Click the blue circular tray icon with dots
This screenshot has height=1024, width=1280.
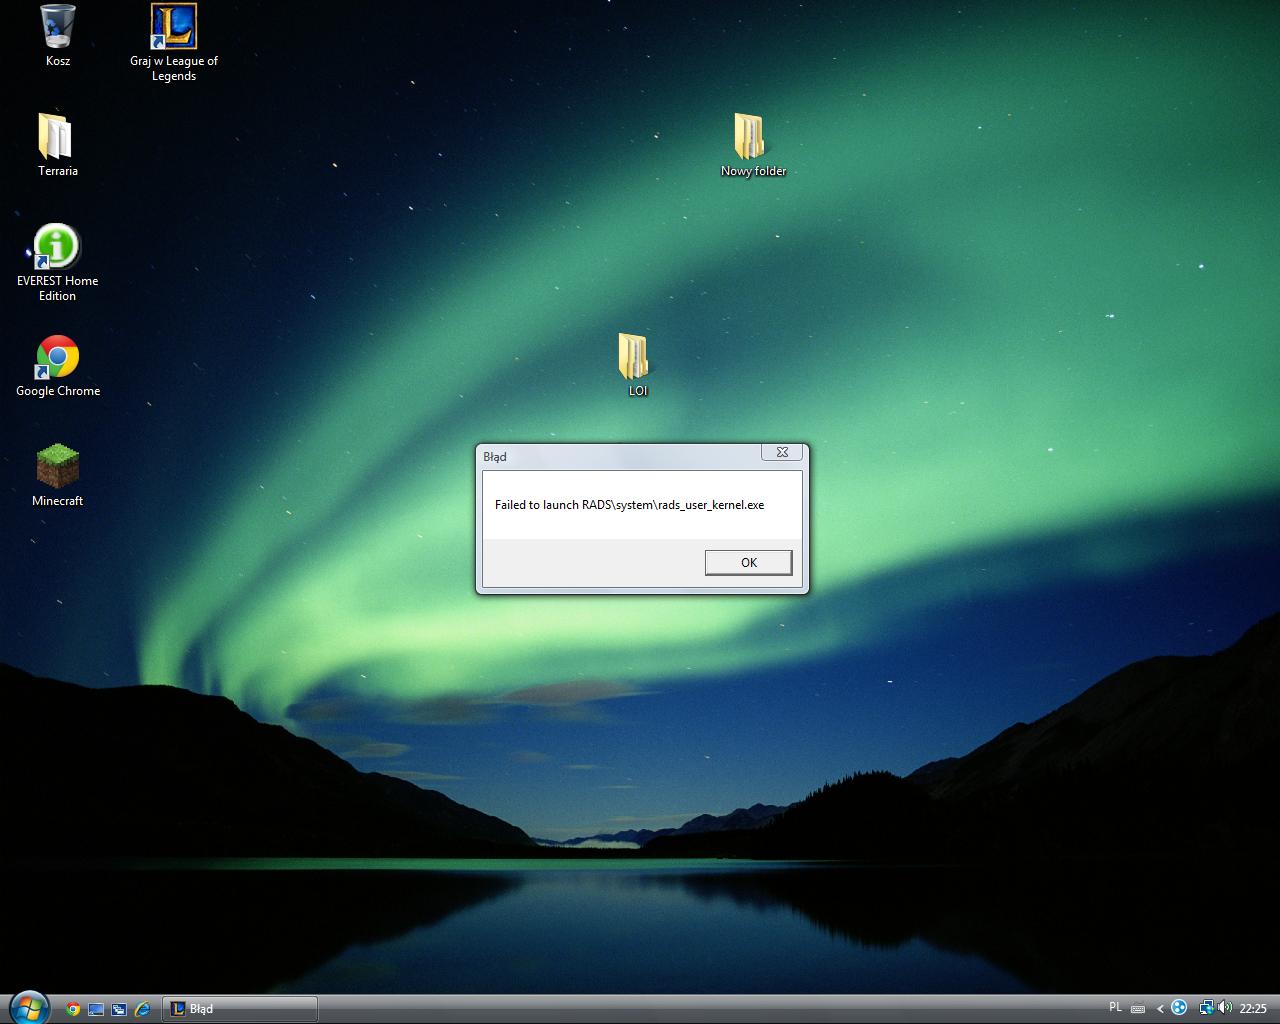pos(1179,1008)
